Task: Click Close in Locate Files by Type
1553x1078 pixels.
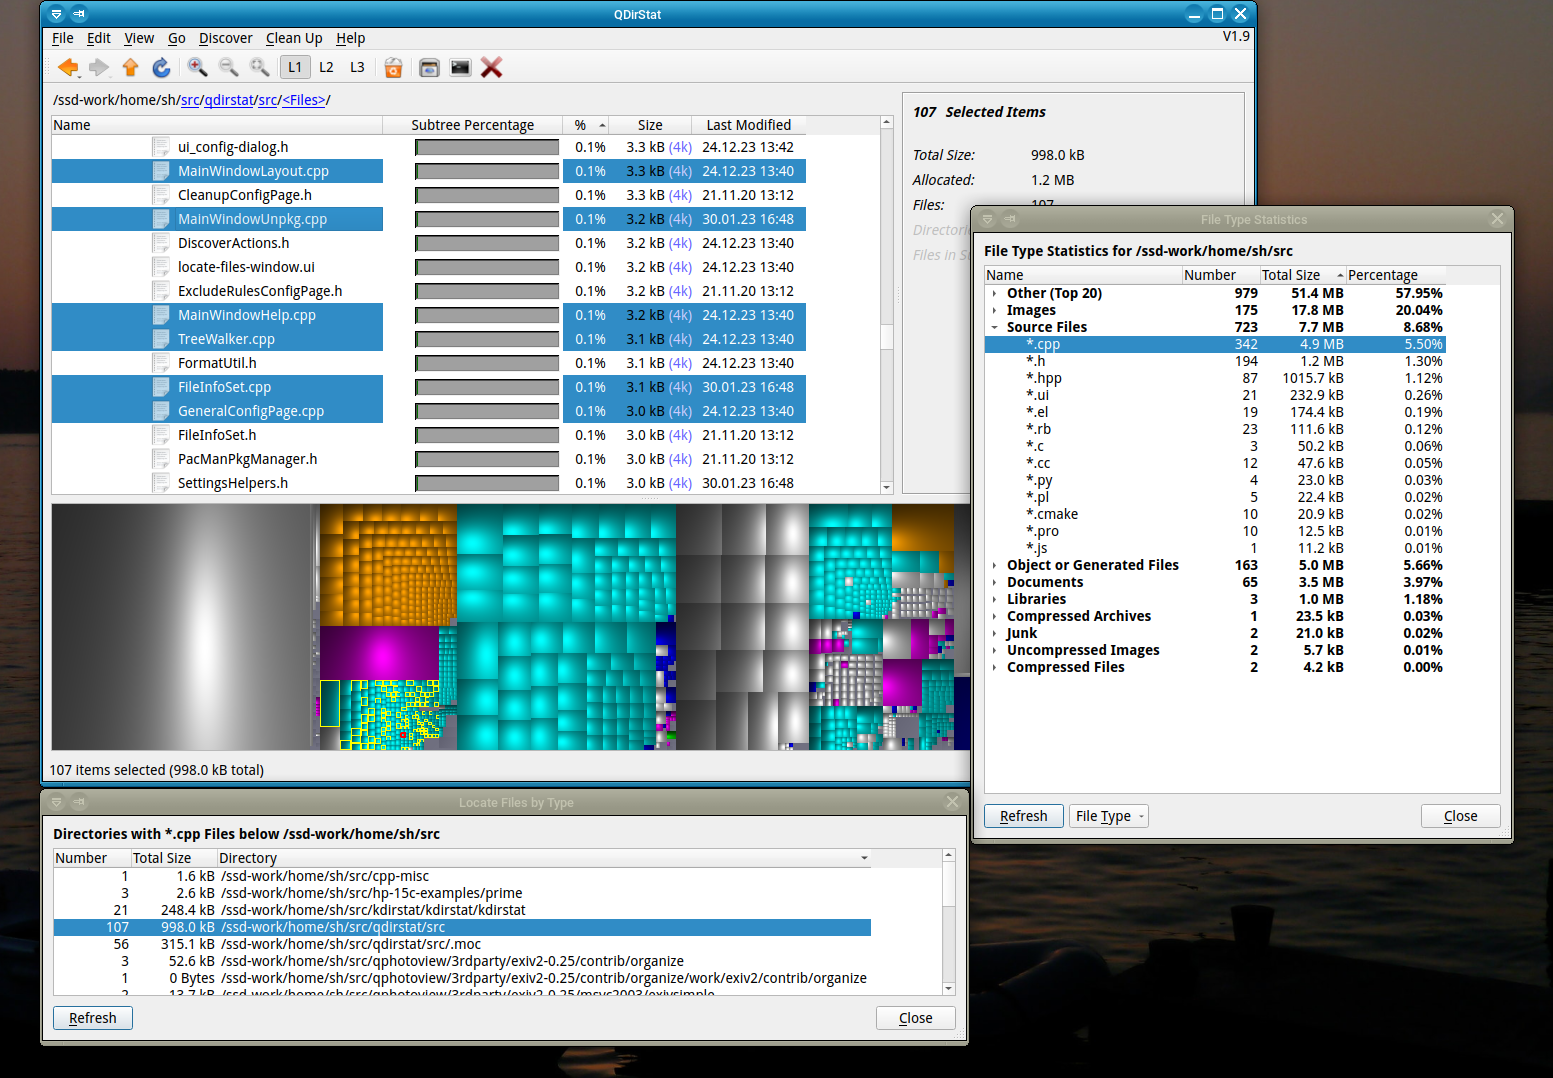Action: tap(915, 1018)
